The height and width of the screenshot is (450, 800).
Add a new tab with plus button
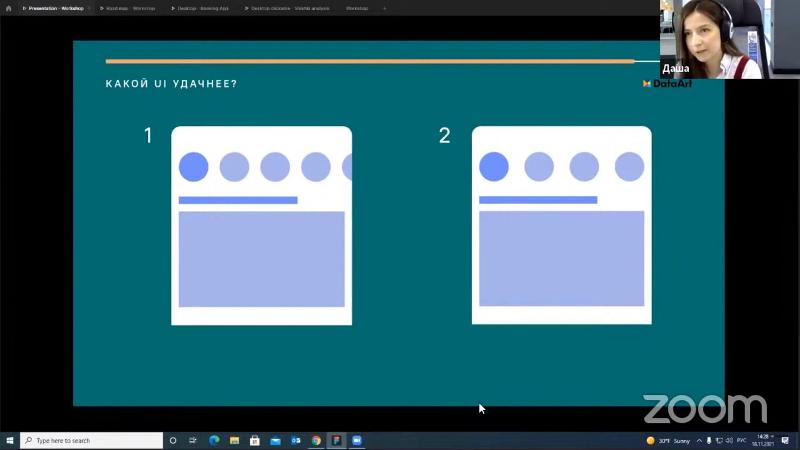[x=384, y=8]
